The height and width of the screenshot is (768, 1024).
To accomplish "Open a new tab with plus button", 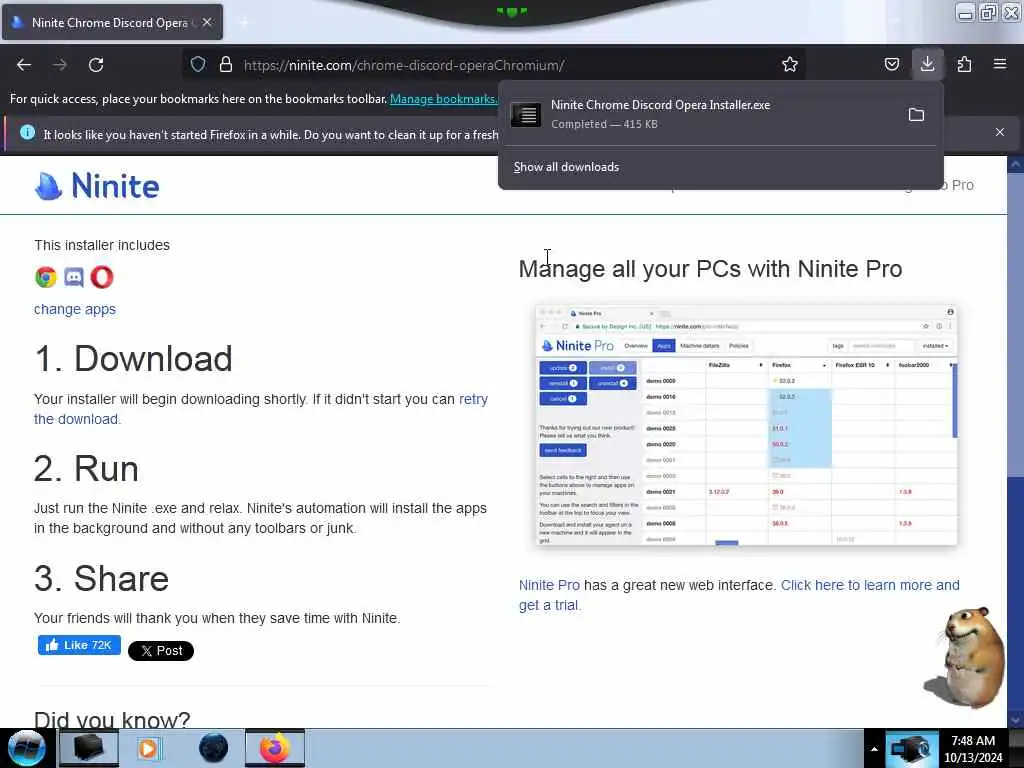I will (244, 22).
